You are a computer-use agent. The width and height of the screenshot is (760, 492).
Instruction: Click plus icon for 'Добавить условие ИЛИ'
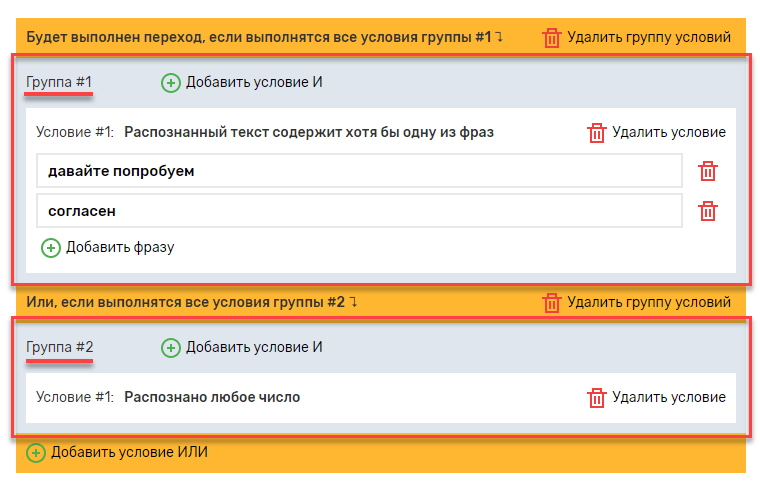pos(36,453)
